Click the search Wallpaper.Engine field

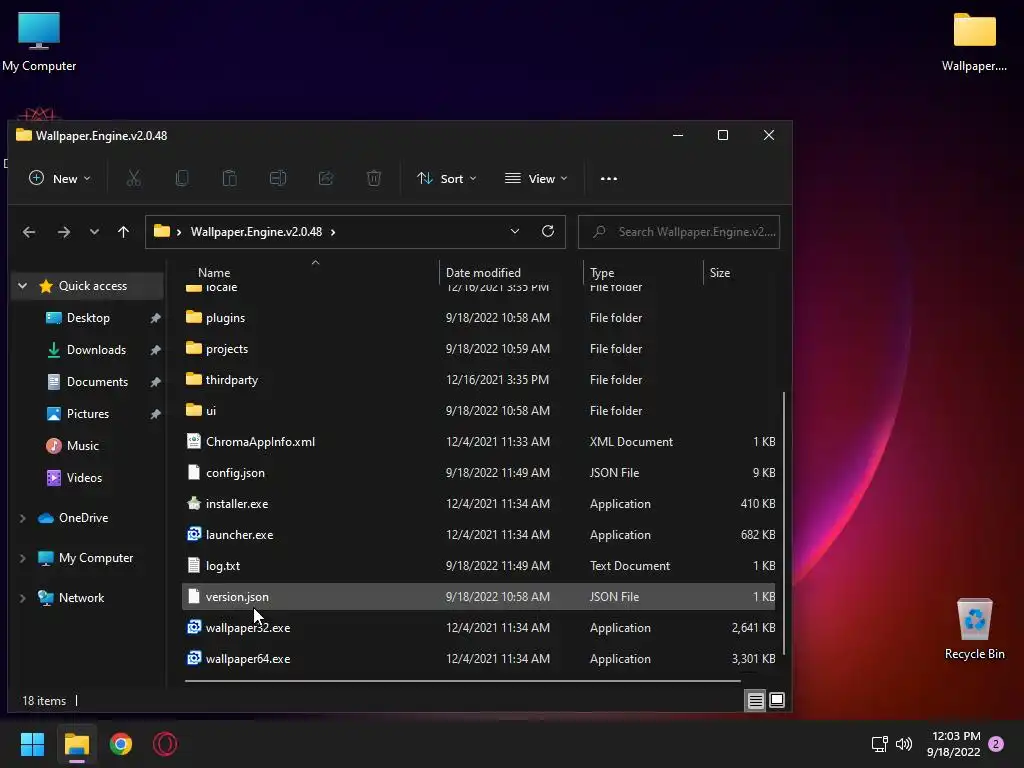(x=679, y=232)
